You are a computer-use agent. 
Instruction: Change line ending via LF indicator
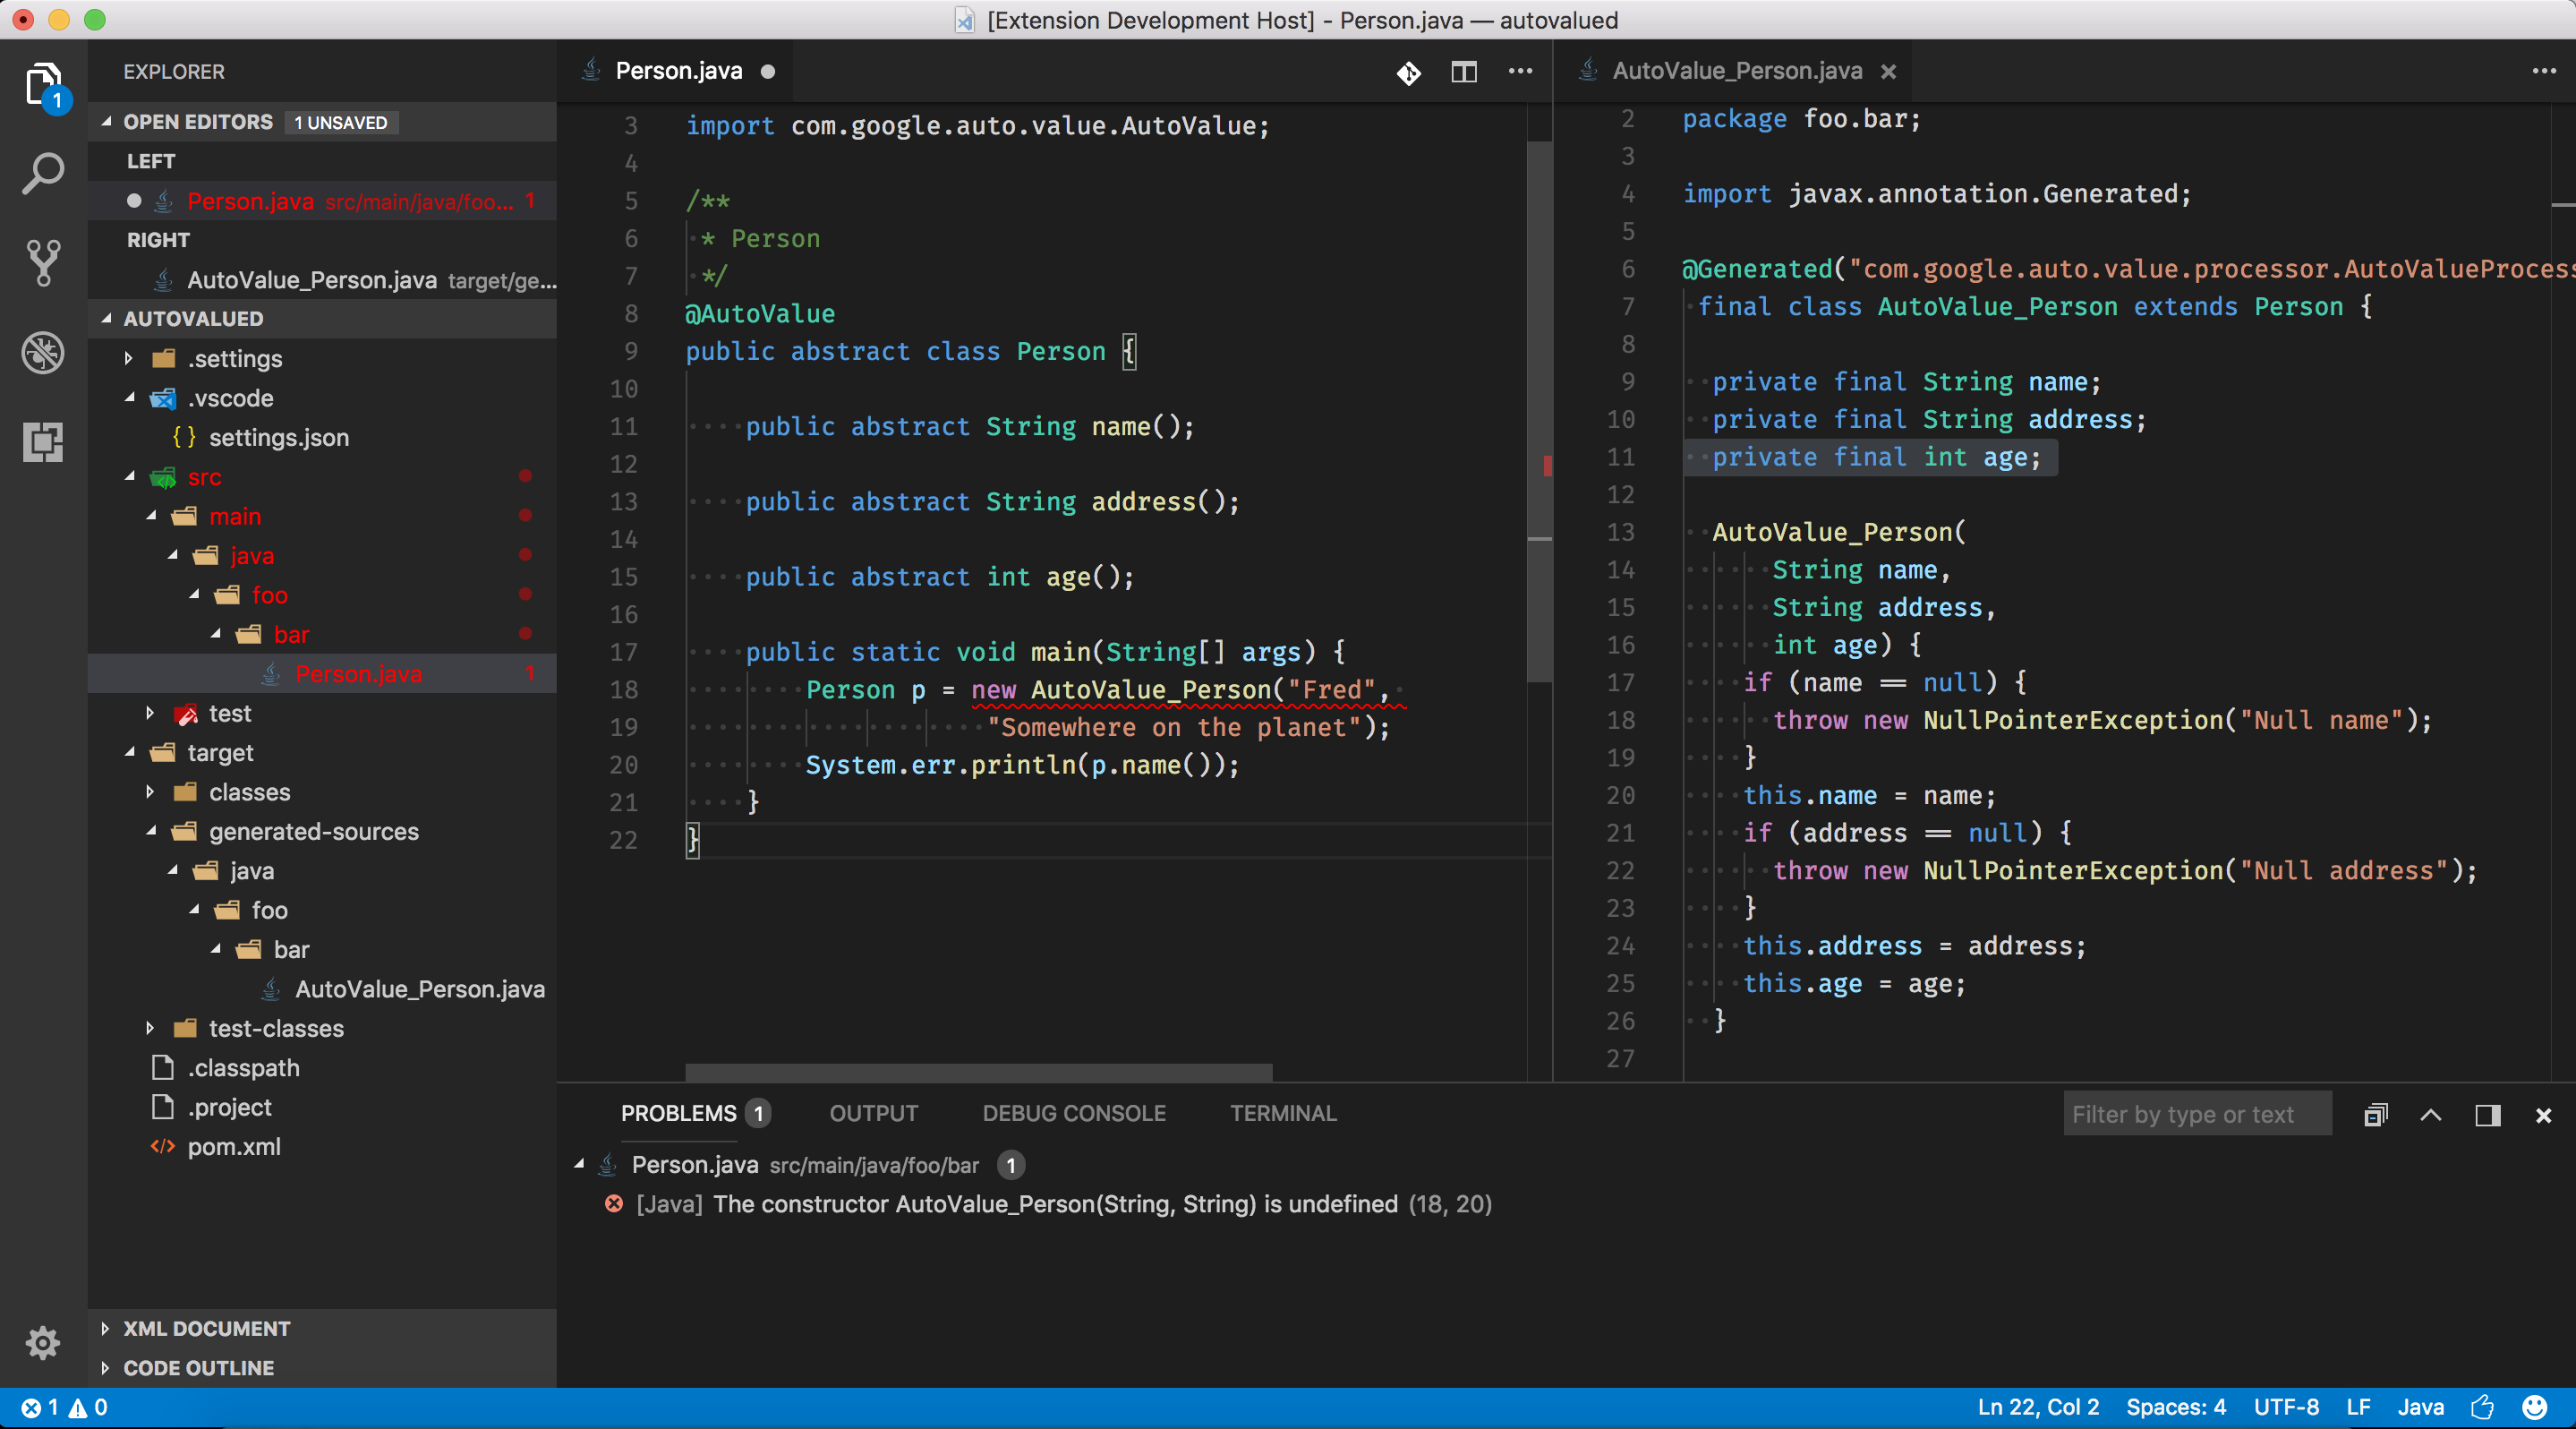(2358, 1408)
